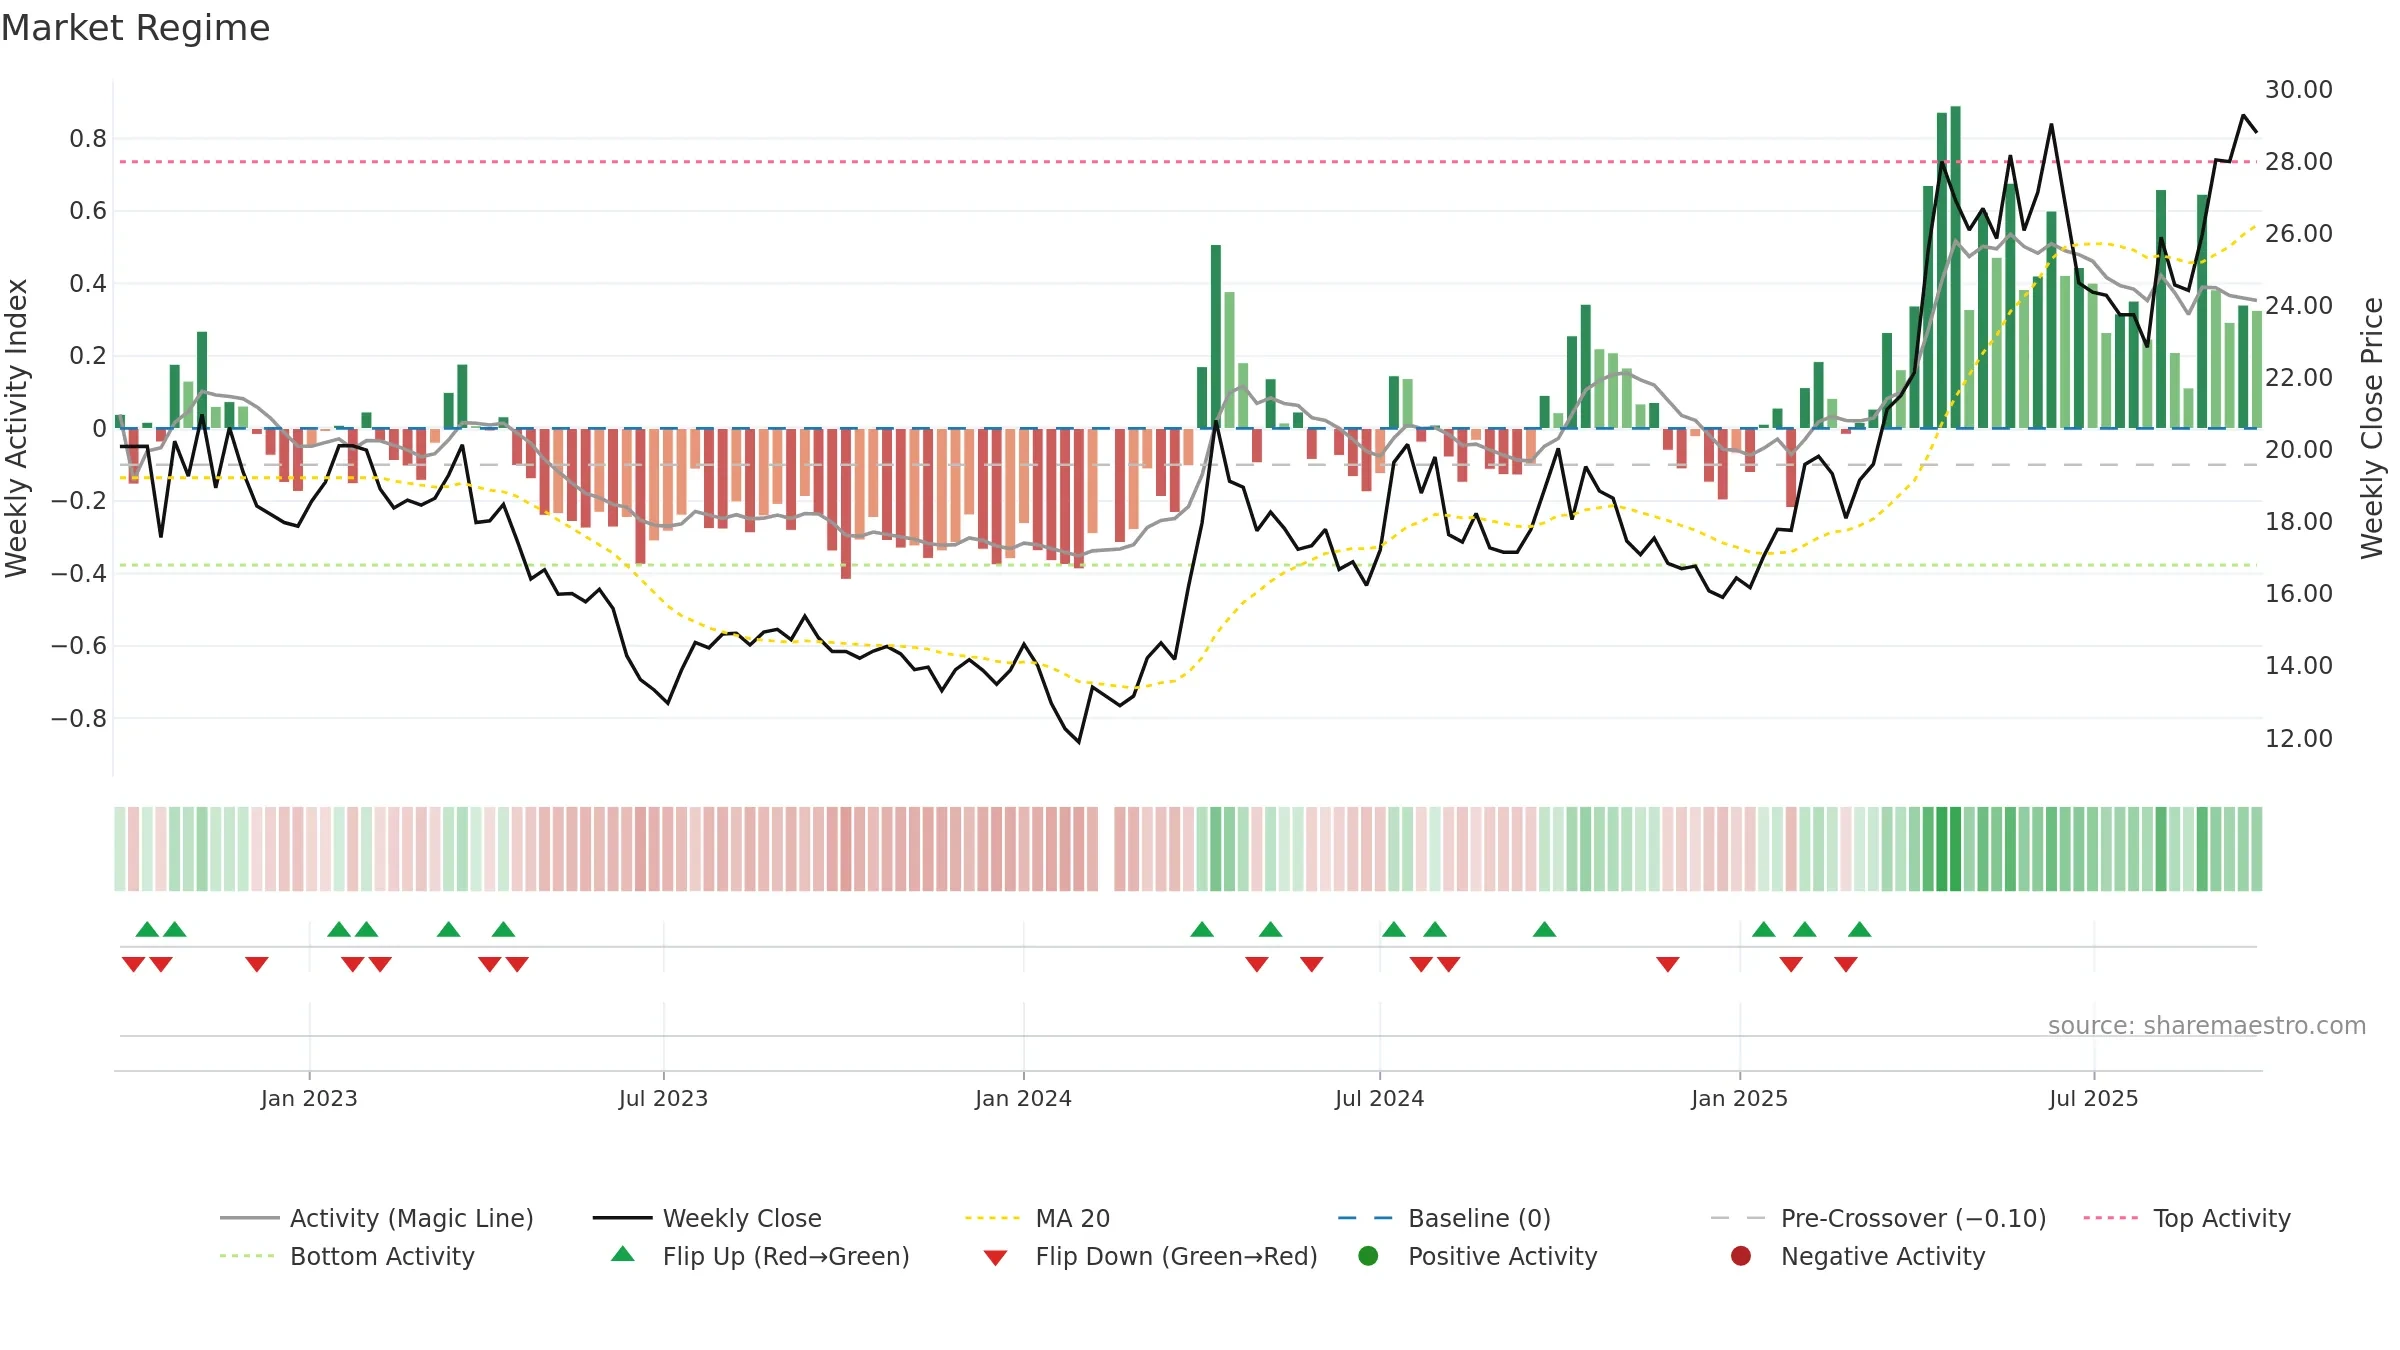
Task: Click the Activity (Magic Line) legend entry
Action: click(x=377, y=1218)
